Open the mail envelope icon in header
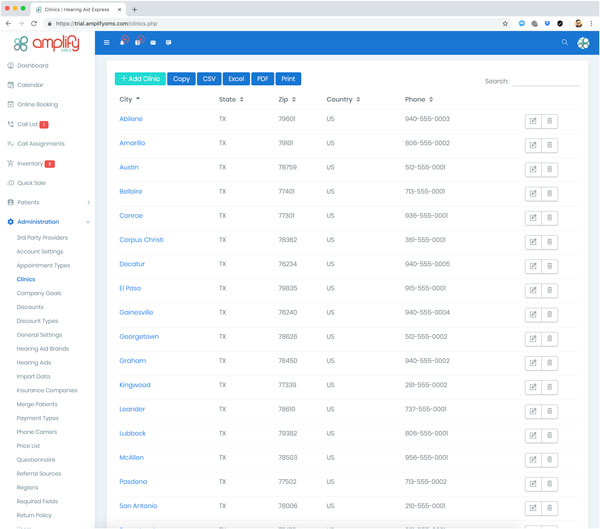The image size is (600, 529). [153, 43]
